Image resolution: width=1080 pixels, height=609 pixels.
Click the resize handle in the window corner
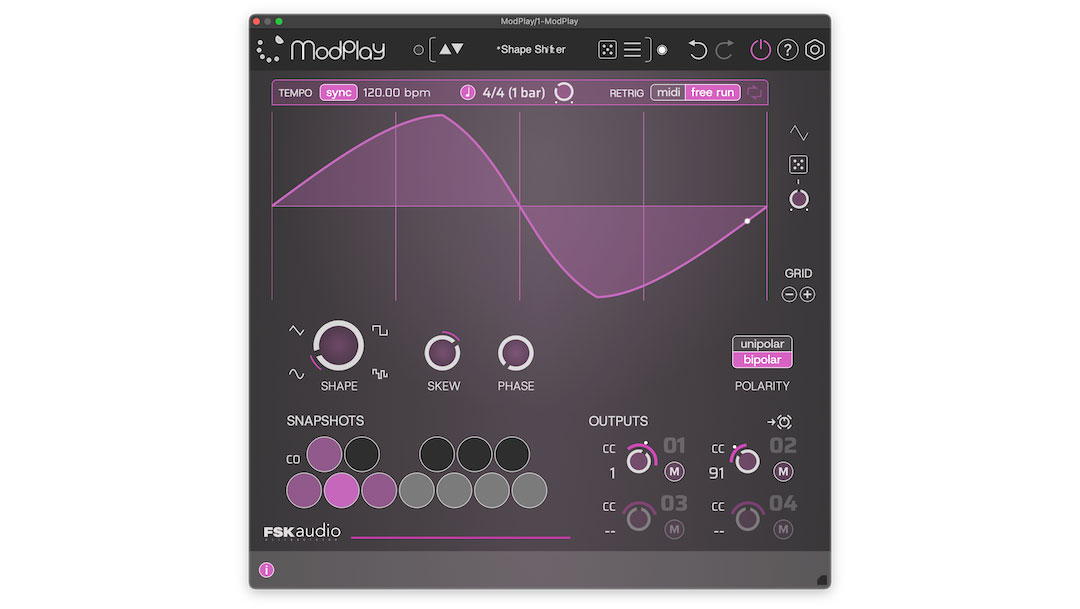pyautogui.click(x=822, y=581)
